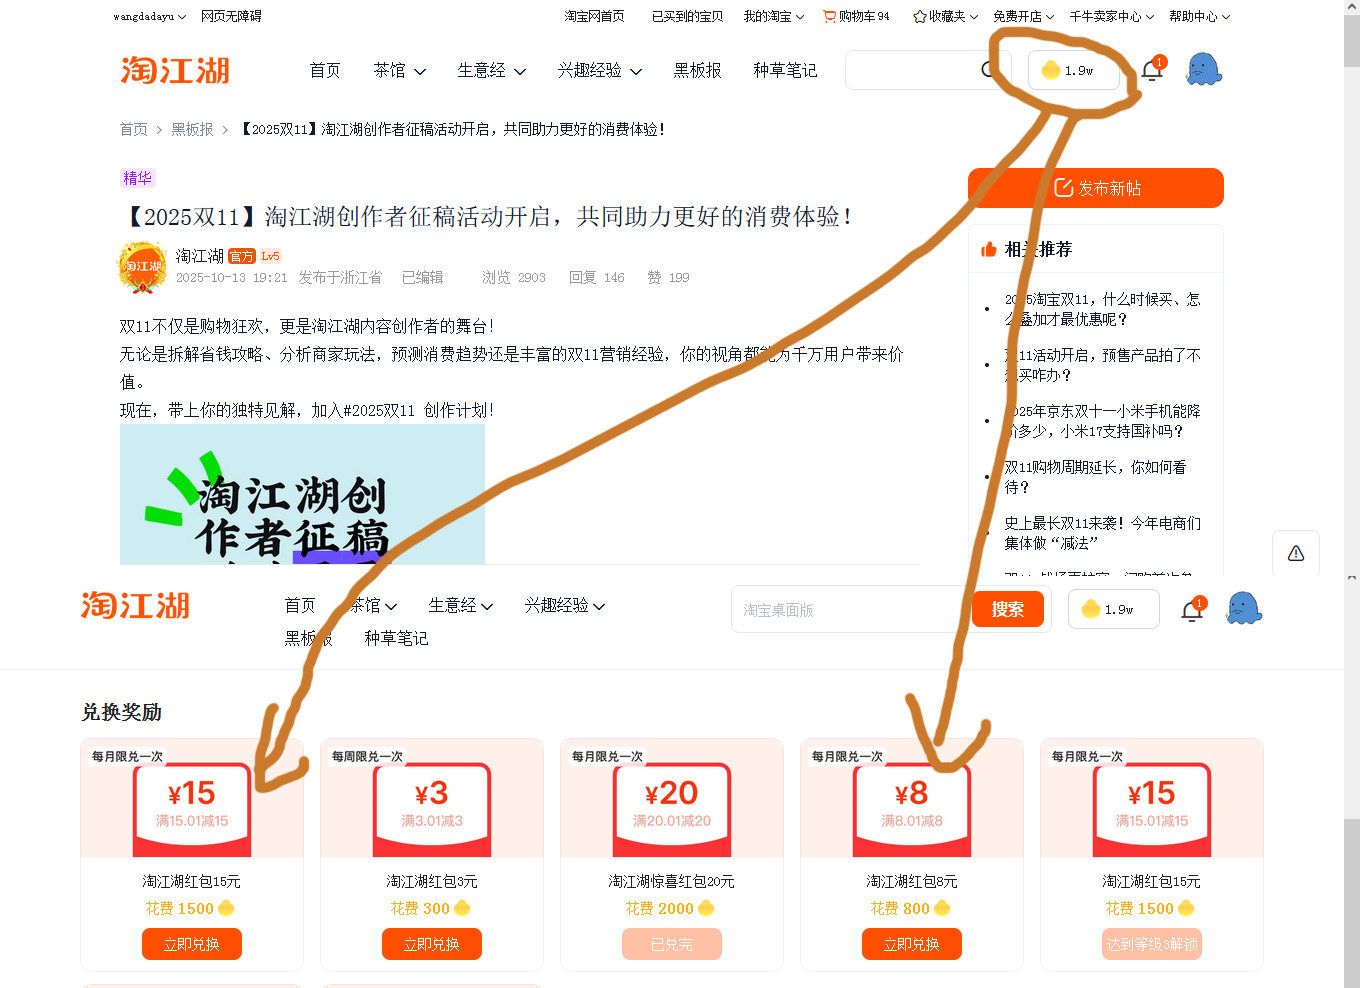Screen dimensions: 1360x988
Task: Click the 淘宝桌面版 search input field
Action: [845, 609]
